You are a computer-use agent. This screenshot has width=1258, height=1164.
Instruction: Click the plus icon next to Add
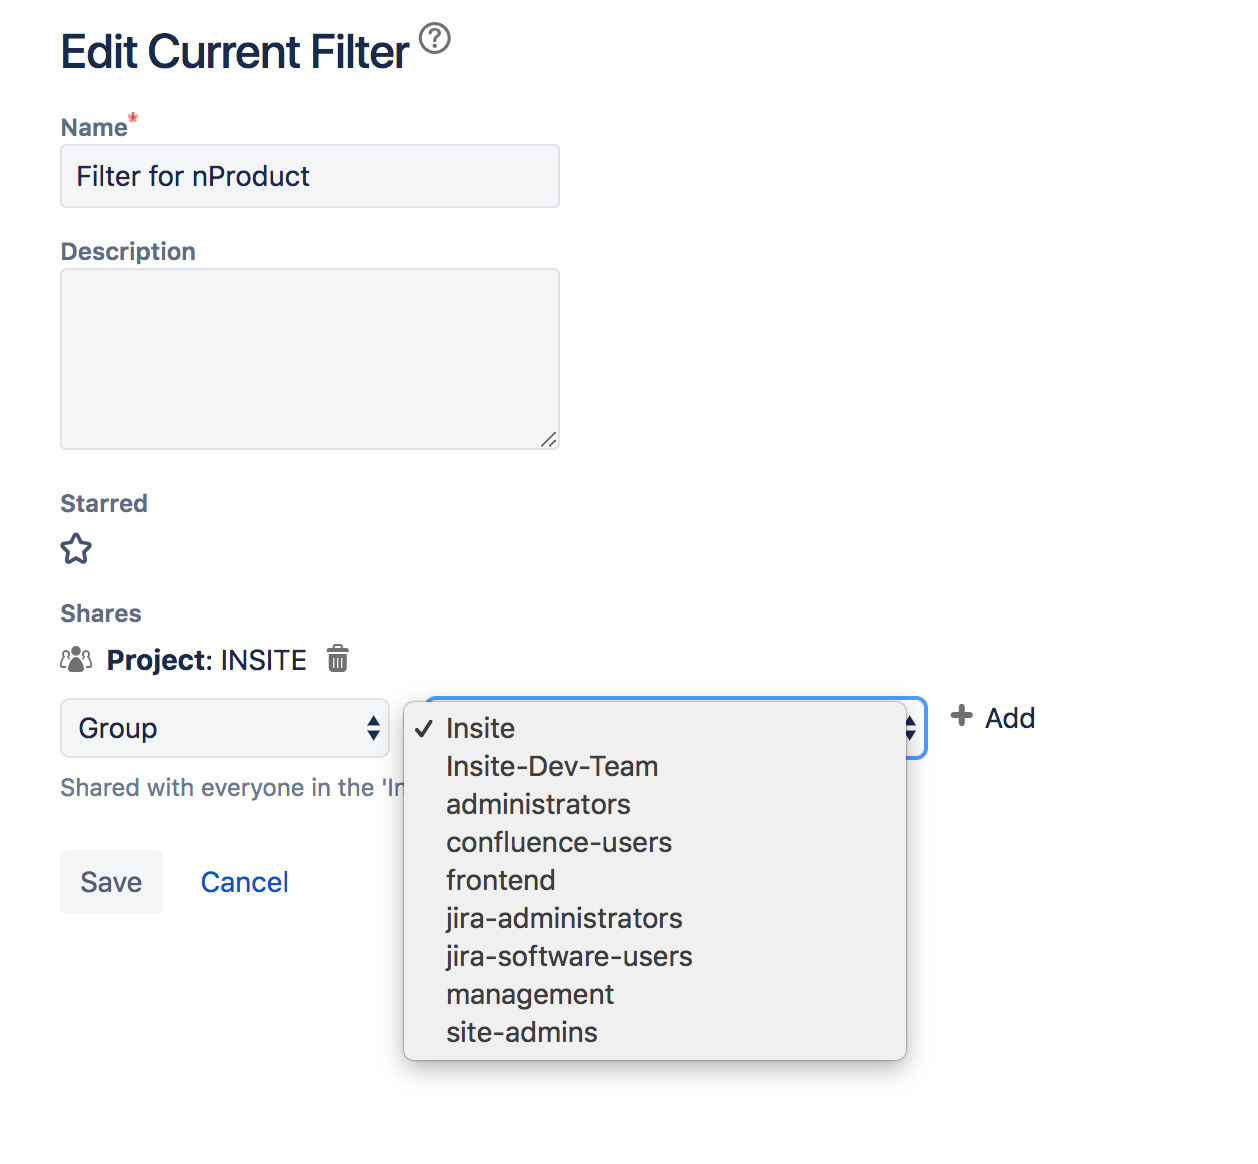(x=962, y=716)
